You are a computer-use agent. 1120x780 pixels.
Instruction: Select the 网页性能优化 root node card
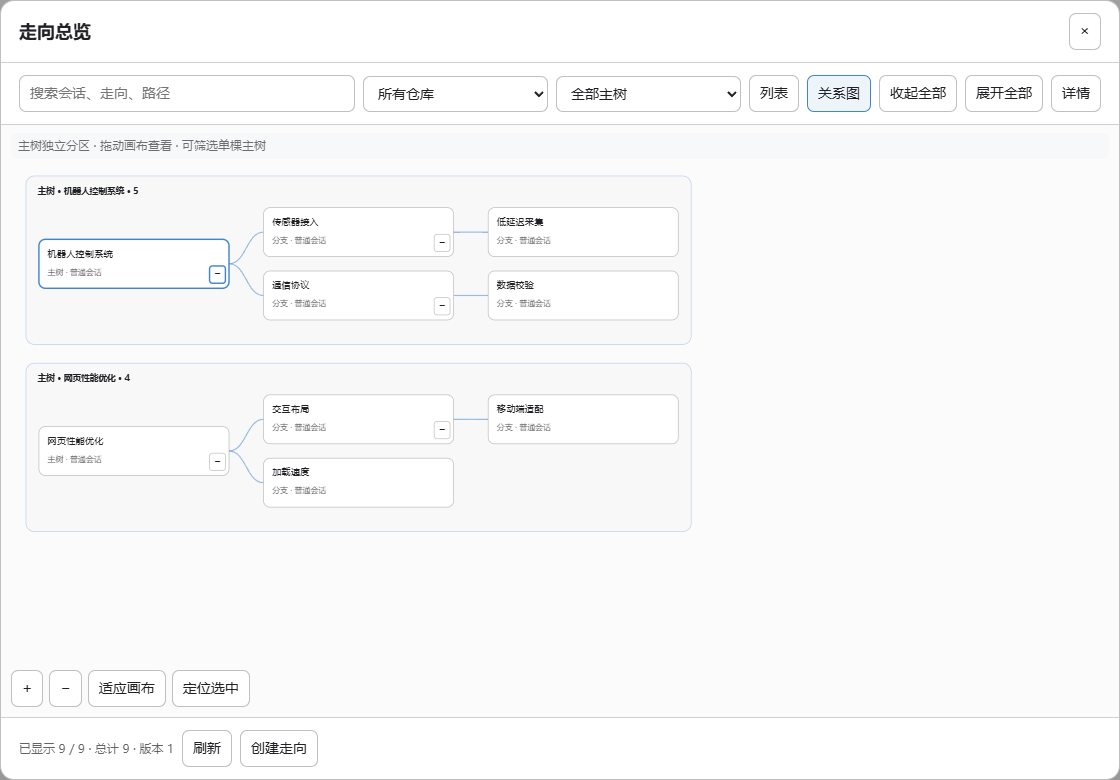pos(134,451)
